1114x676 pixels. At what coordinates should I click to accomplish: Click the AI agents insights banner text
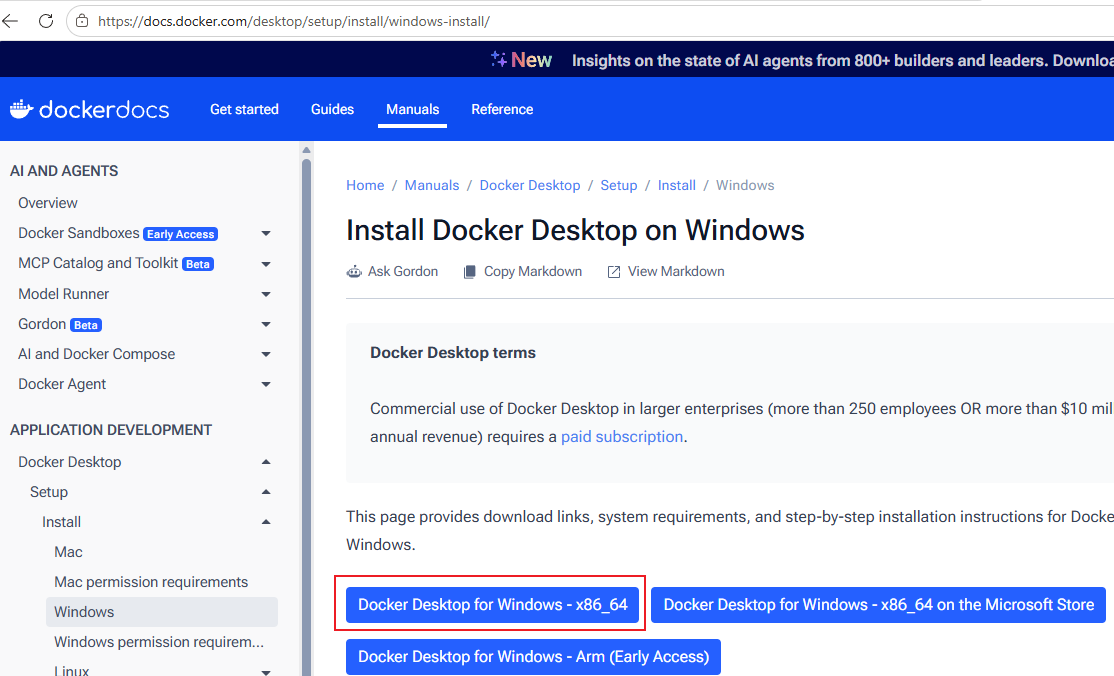pos(843,60)
